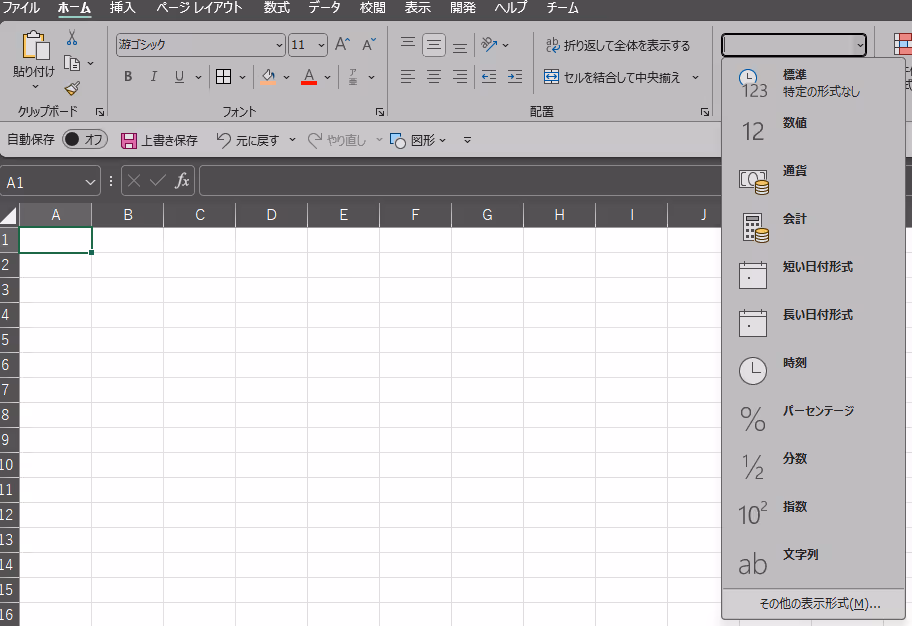
Task: Open font group dialog launcher
Action: [x=380, y=112]
